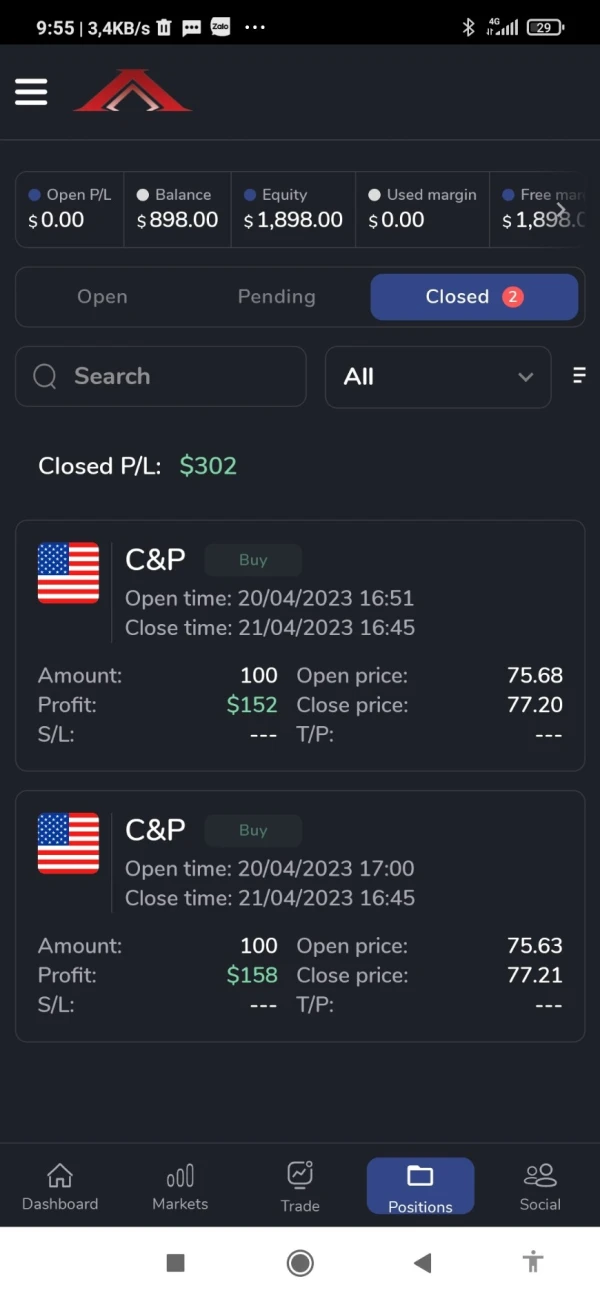Viewport: 600px width, 1299px height.
Task: Open the hamburger menu
Action: pos(31,92)
